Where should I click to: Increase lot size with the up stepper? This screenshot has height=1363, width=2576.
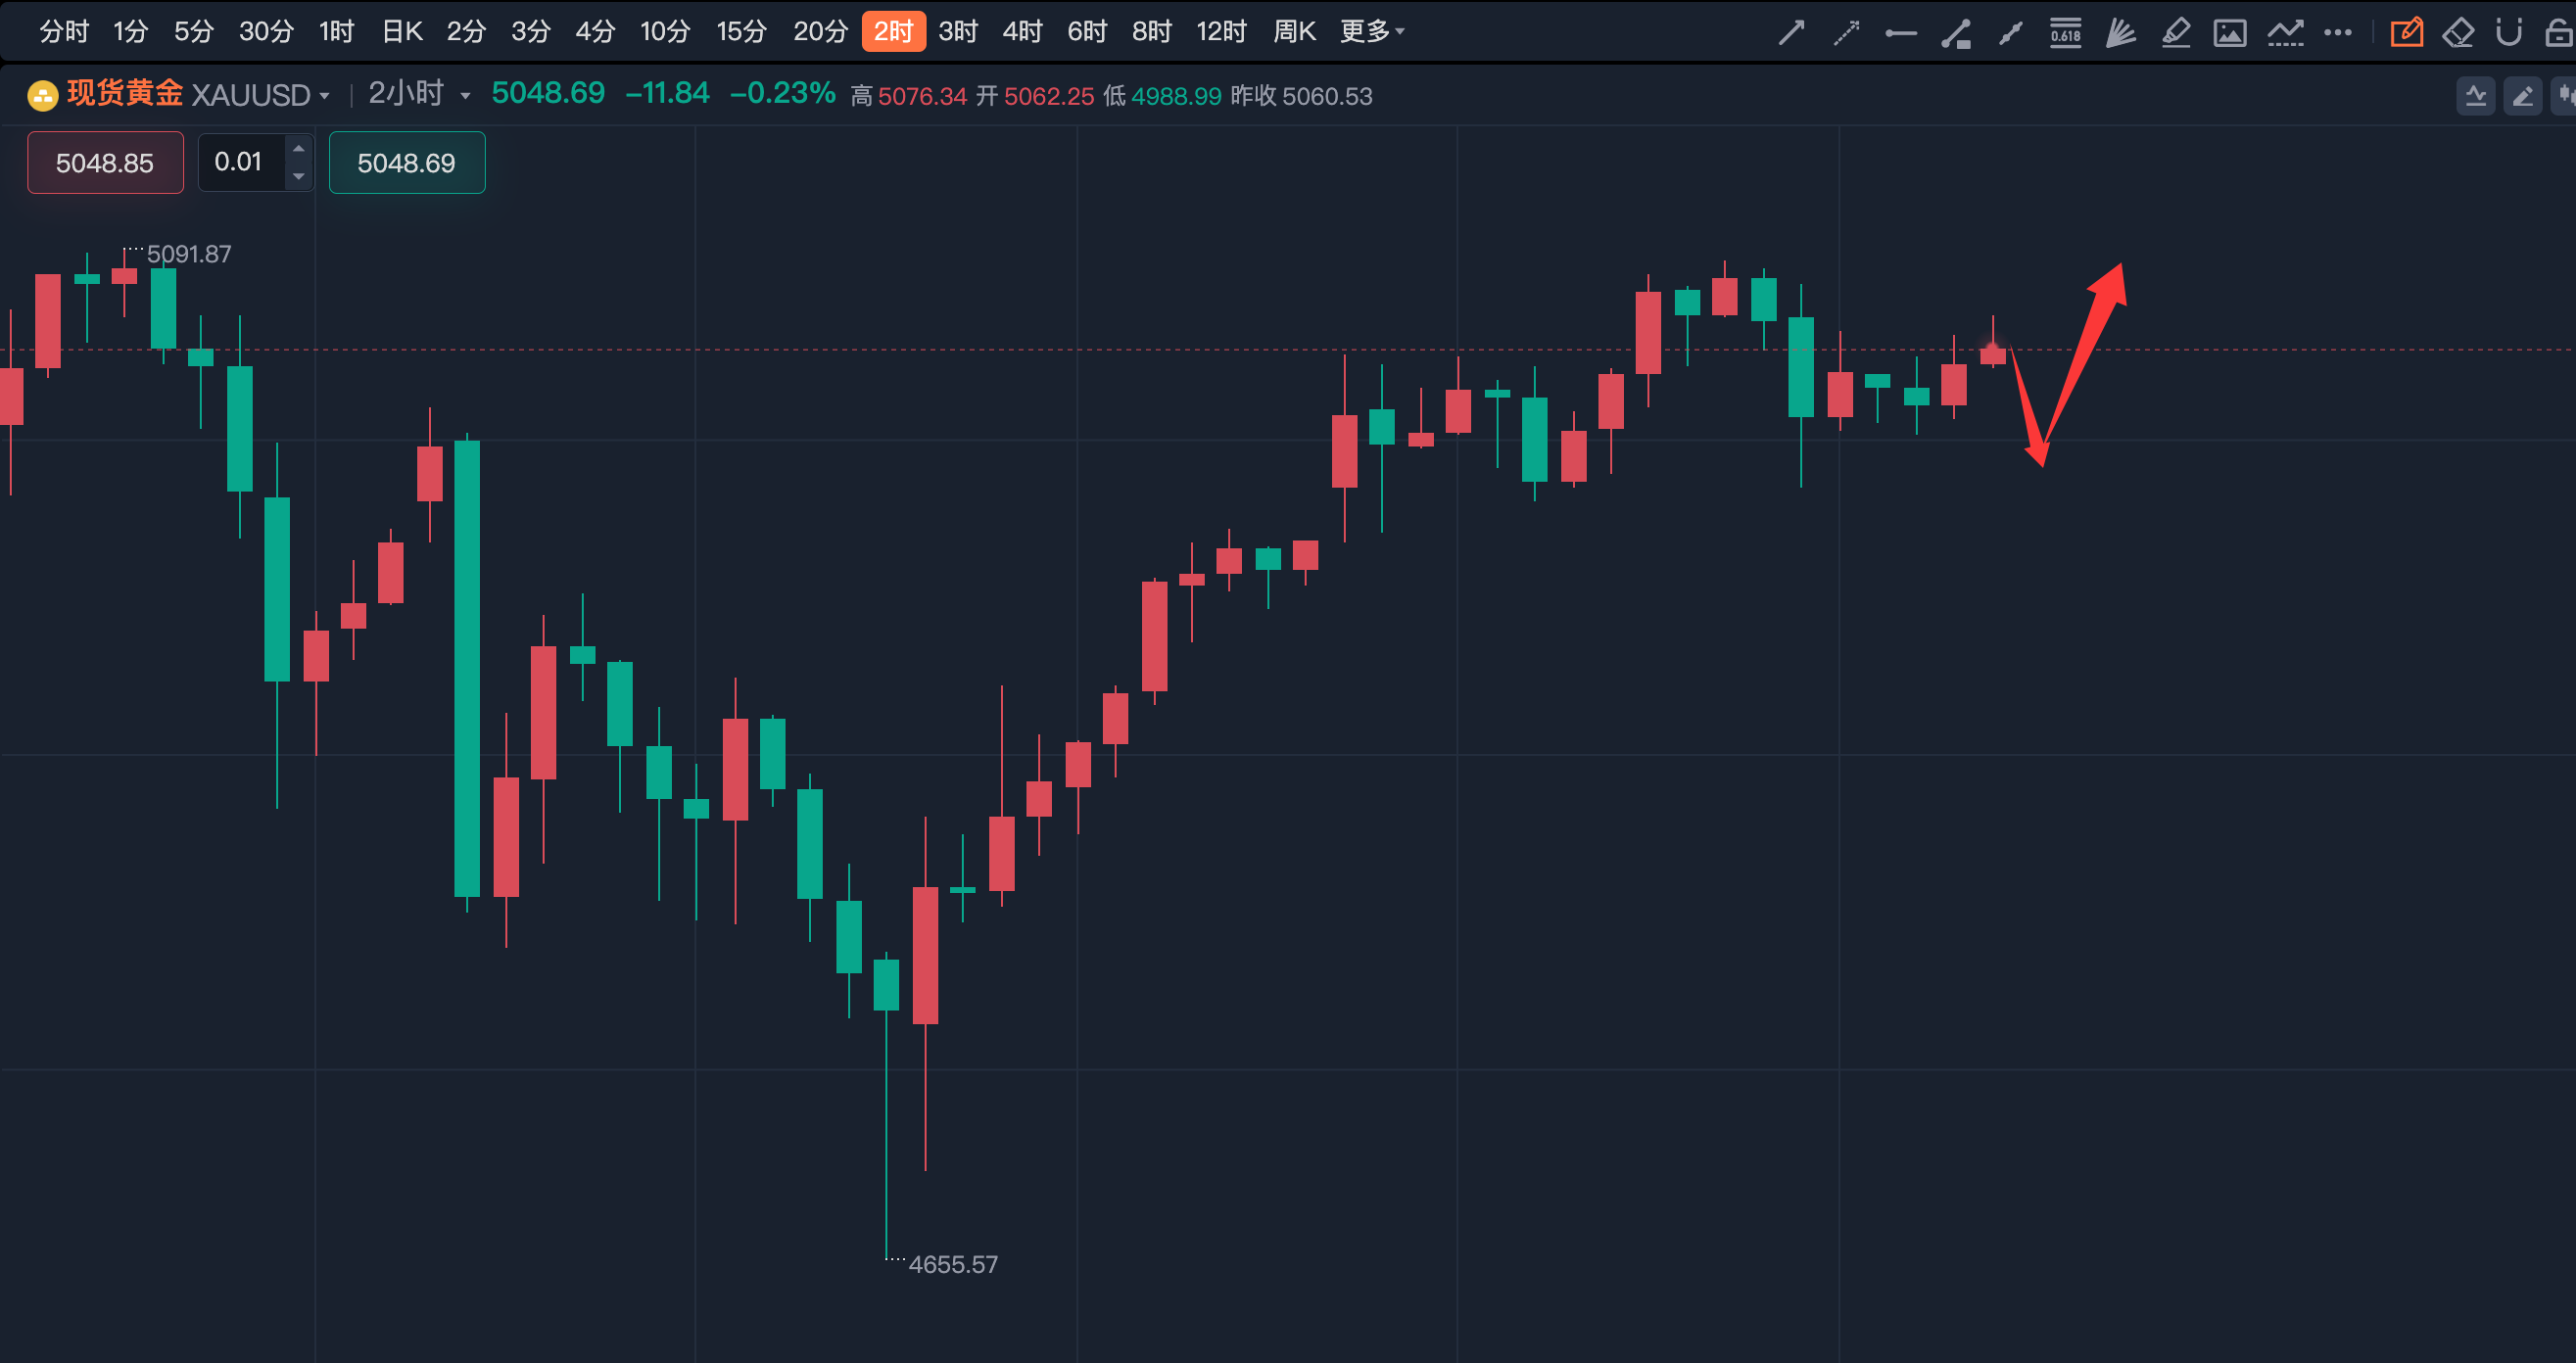[298, 149]
